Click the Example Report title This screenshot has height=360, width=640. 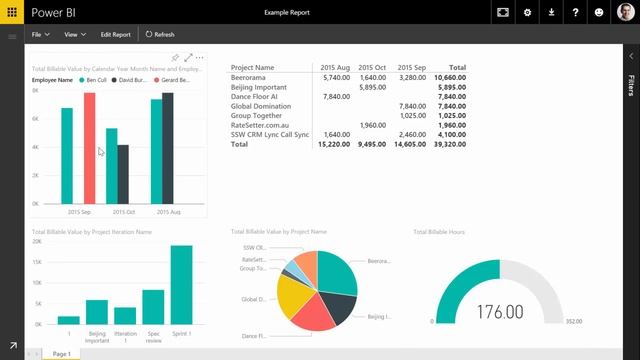pyautogui.click(x=287, y=13)
